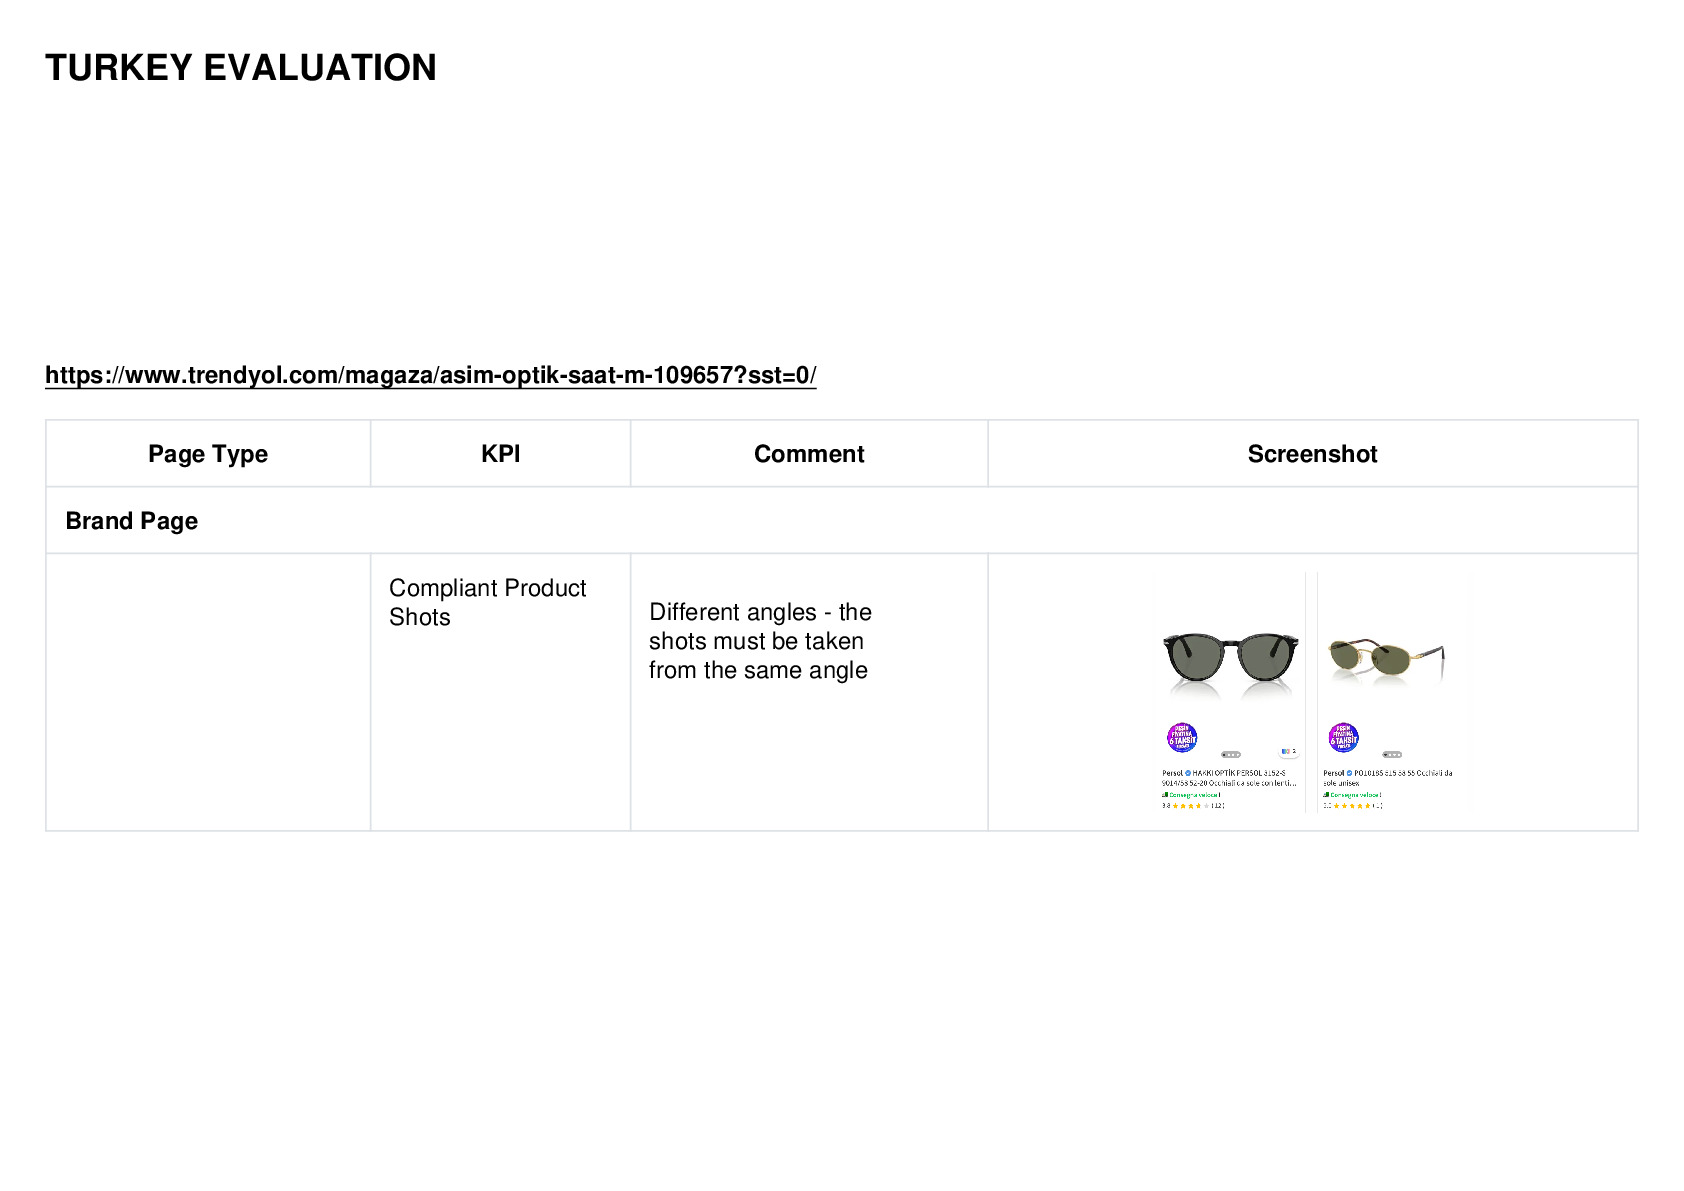This screenshot has height=1191, width=1684.
Task: Click the KPI column header
Action: (500, 454)
